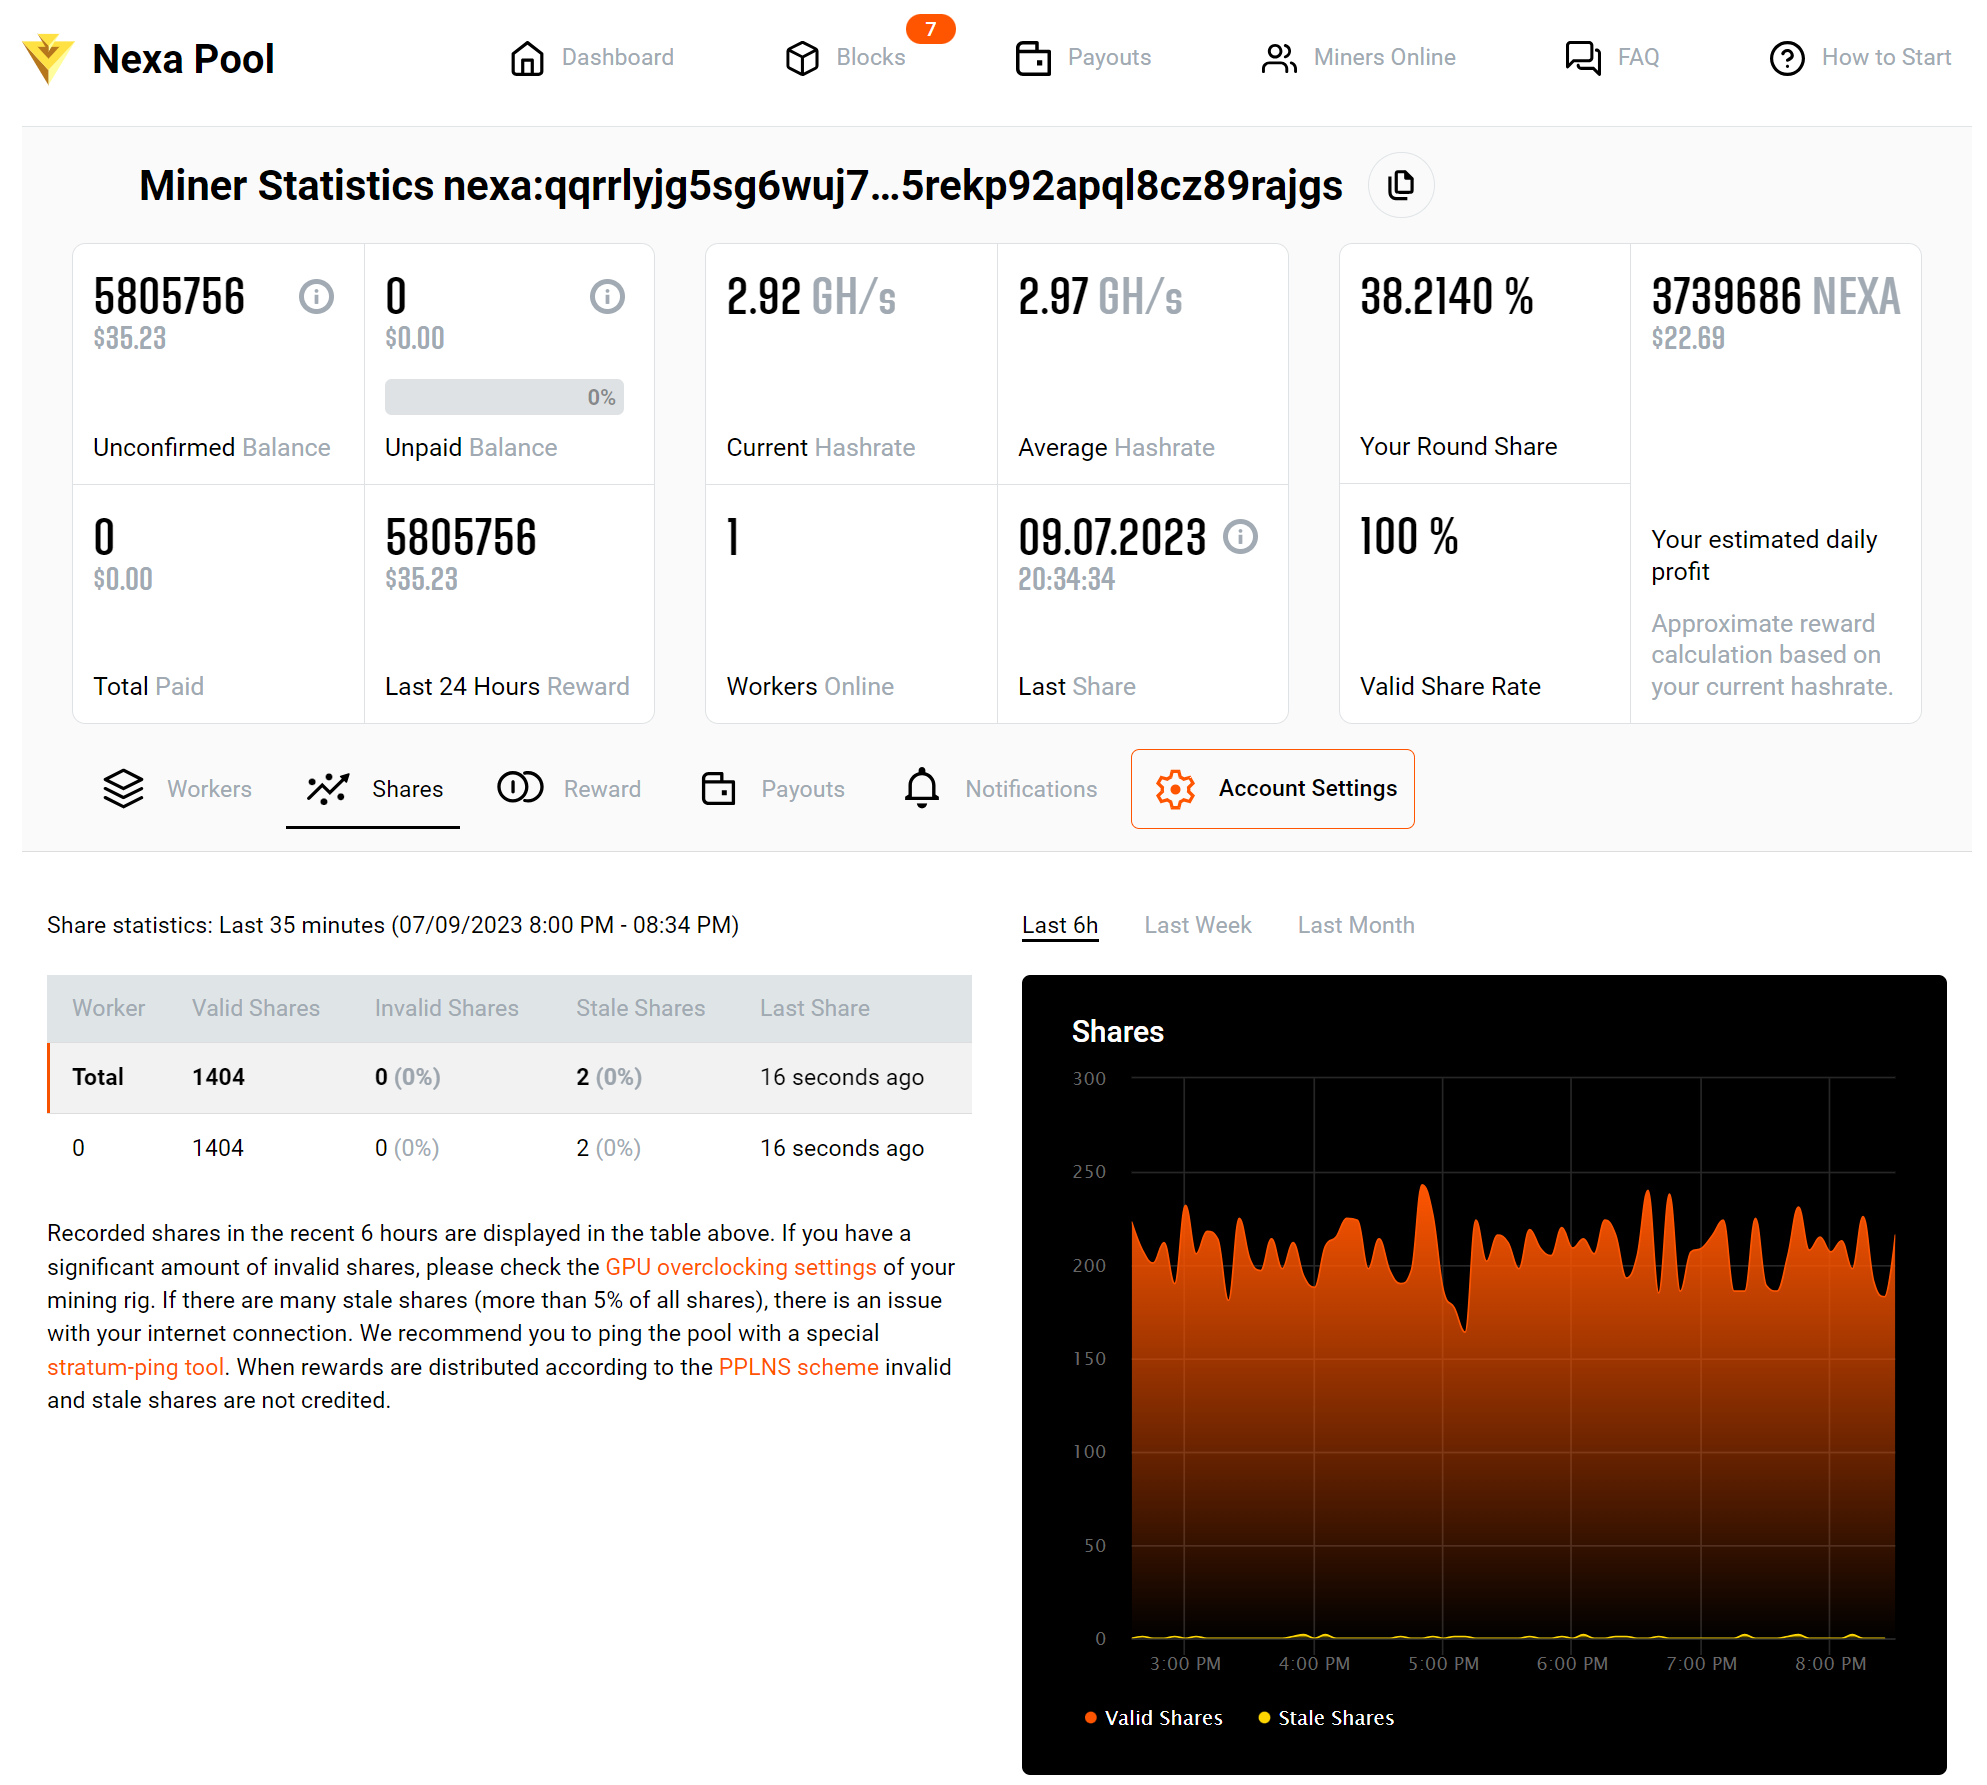
Task: Open the Shares tab
Action: pyautogui.click(x=372, y=787)
